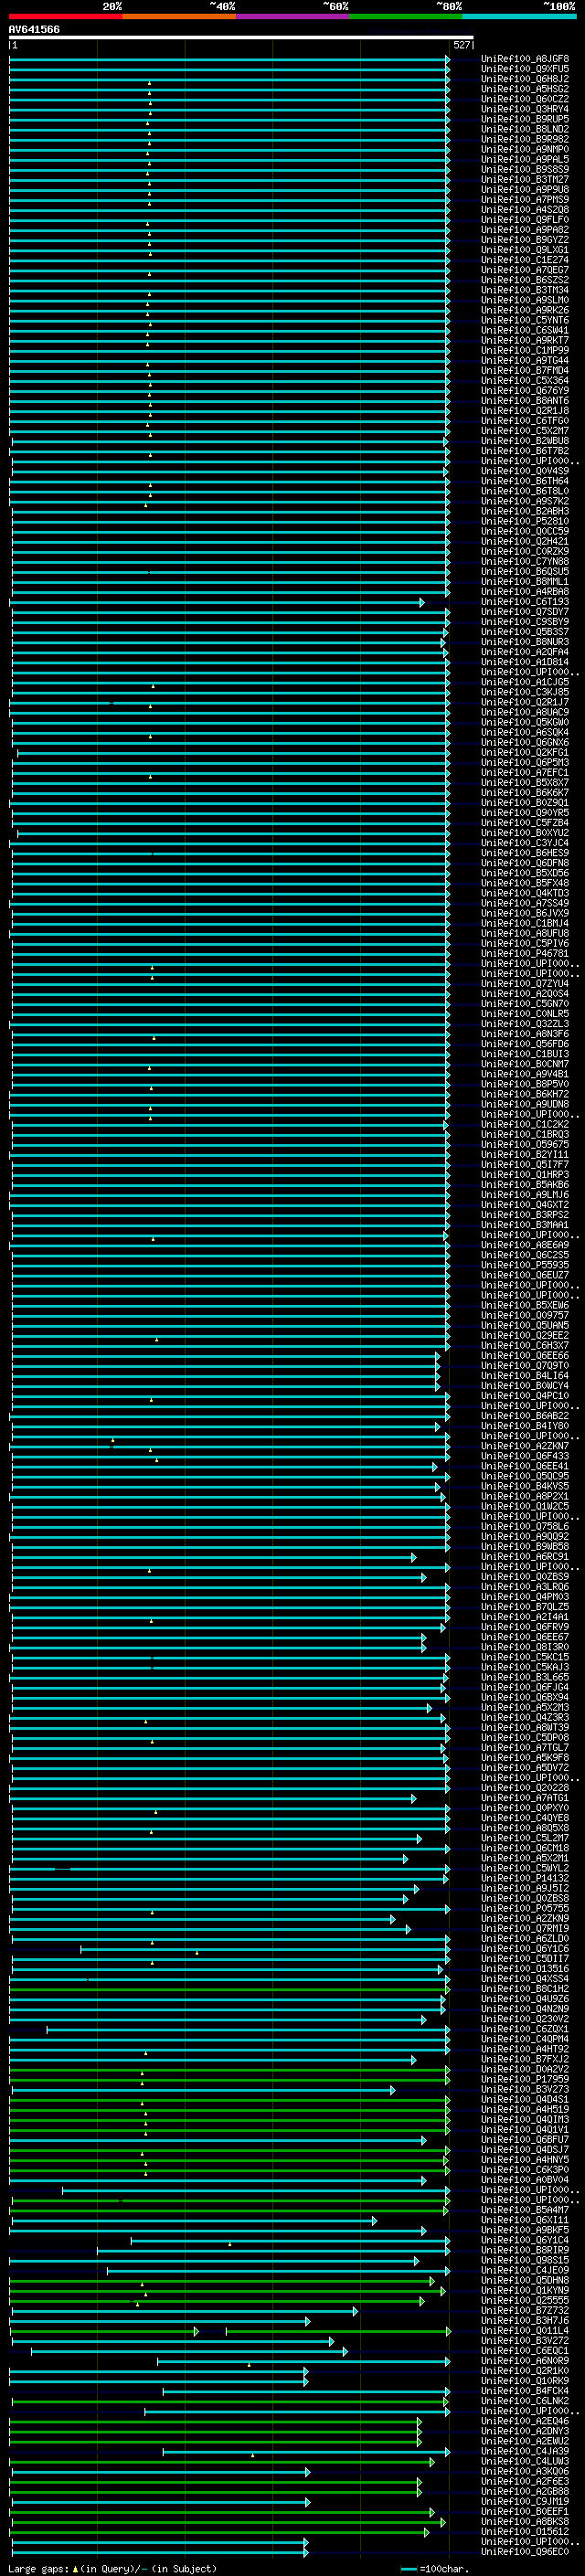Select last hit label UniRef100_Q96EC0
585x2576 pixels.
[525, 2552]
